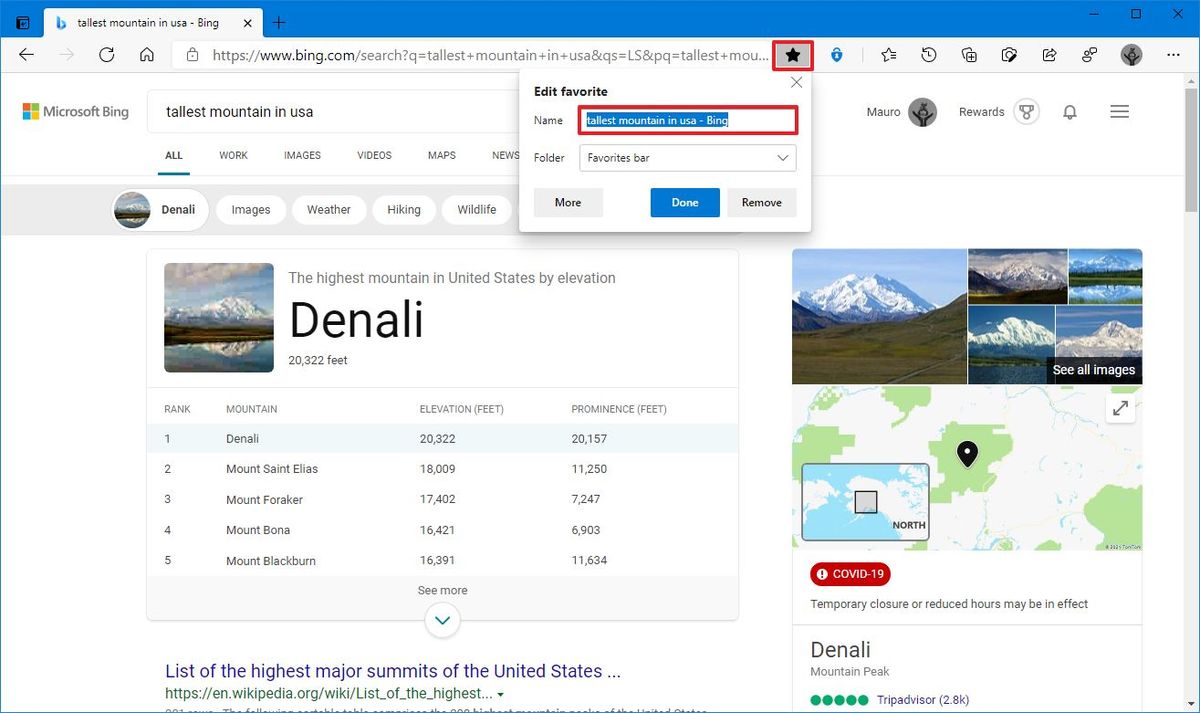The height and width of the screenshot is (713, 1200).
Task: Open the Wikipedia result options chevron
Action: pos(502,692)
